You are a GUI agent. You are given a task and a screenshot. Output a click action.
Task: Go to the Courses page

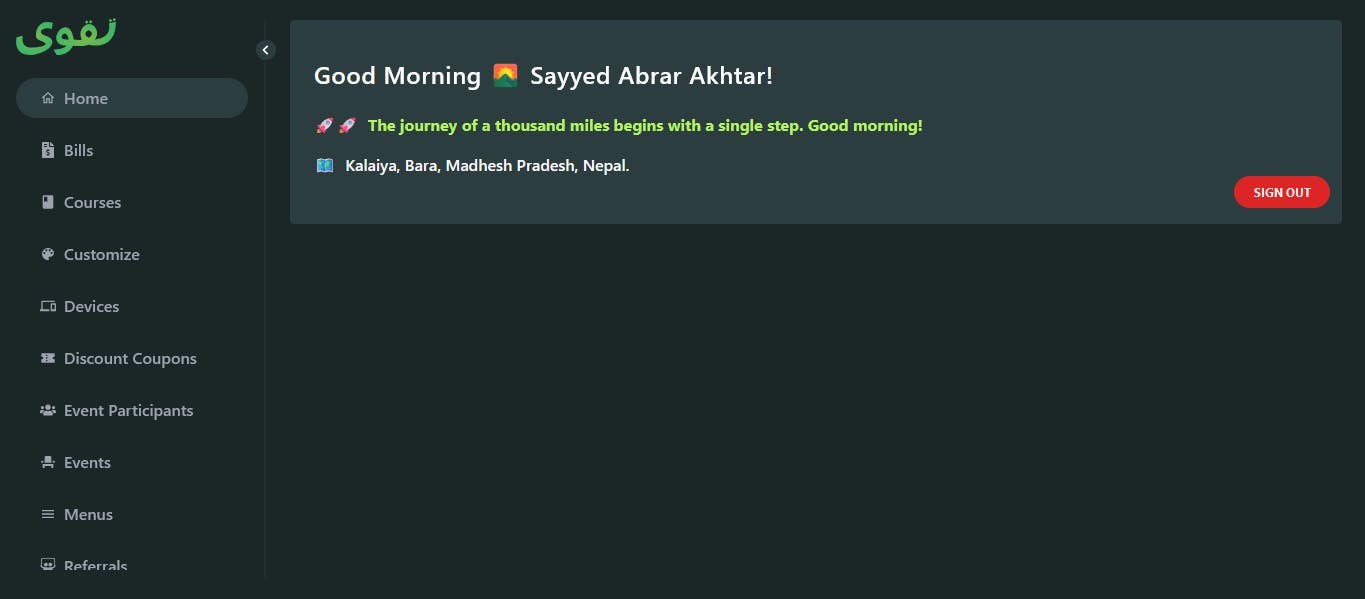(x=92, y=202)
